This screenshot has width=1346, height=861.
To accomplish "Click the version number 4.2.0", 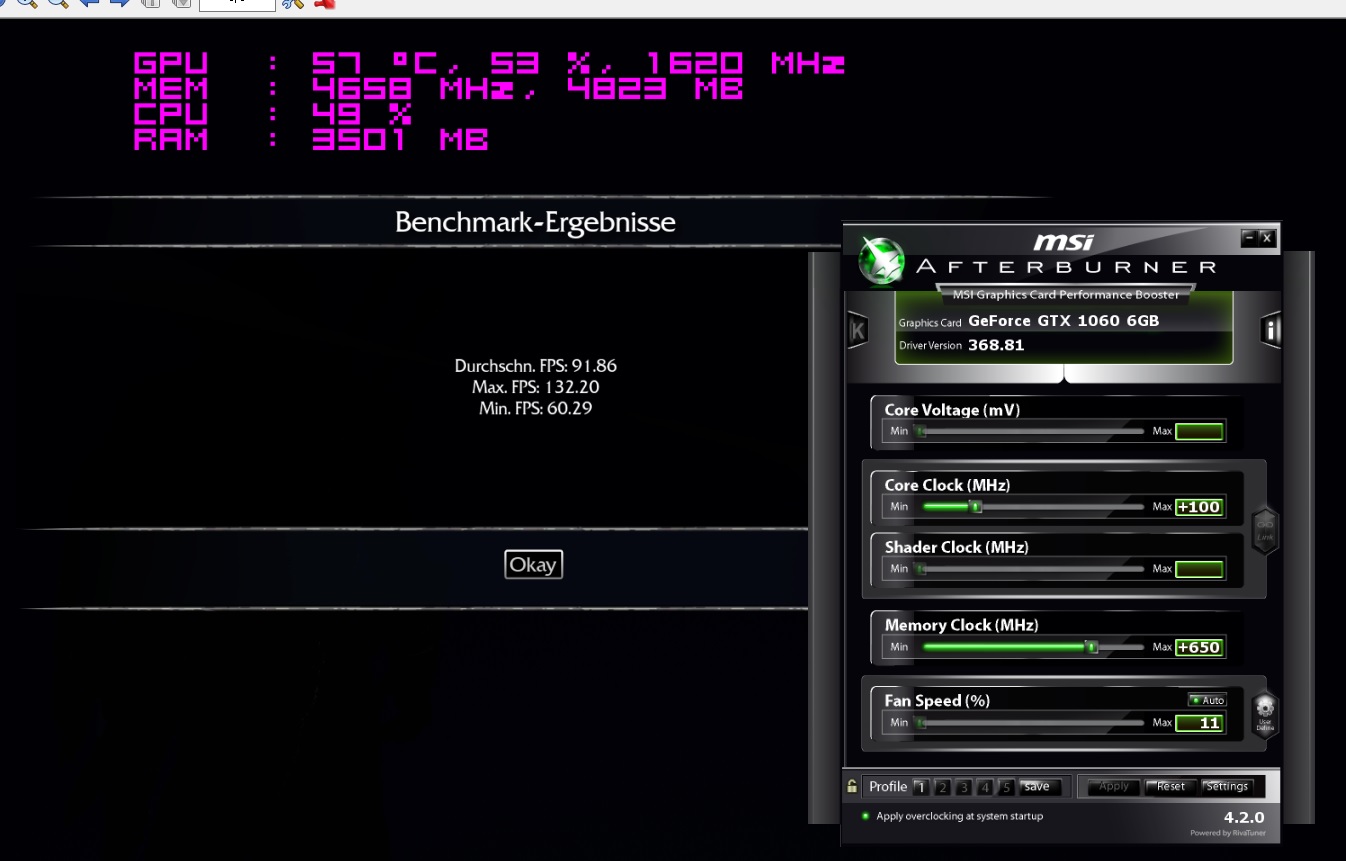I will point(1244,817).
